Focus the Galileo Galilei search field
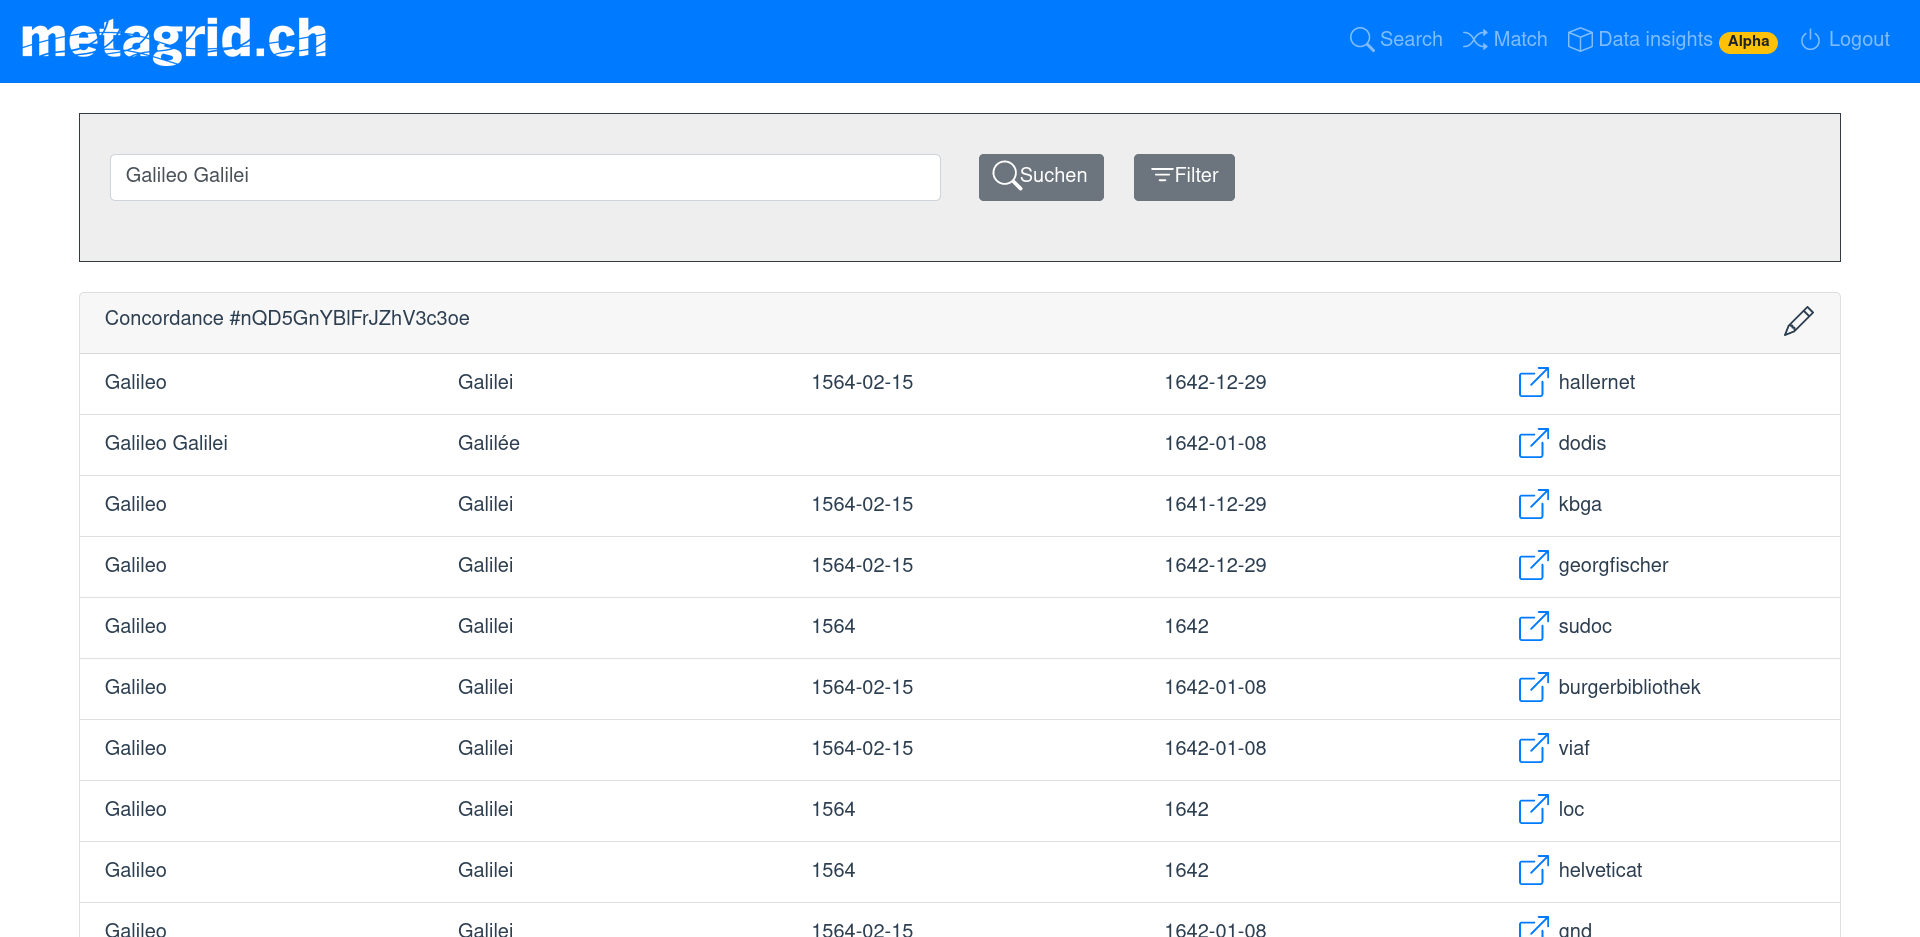Image resolution: width=1920 pixels, height=937 pixels. point(525,177)
